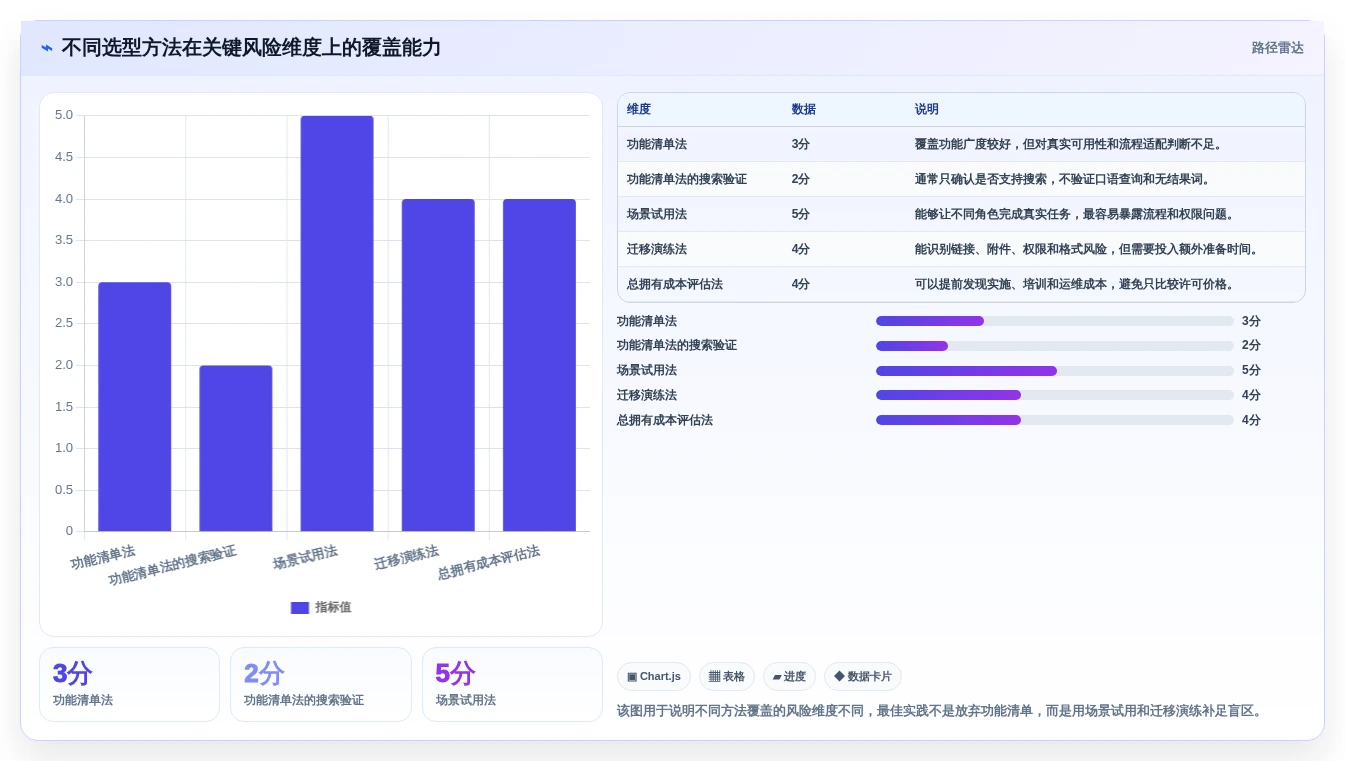Click the description starting 可以提前发现实施
The image size is (1345, 761).
pos(1074,284)
